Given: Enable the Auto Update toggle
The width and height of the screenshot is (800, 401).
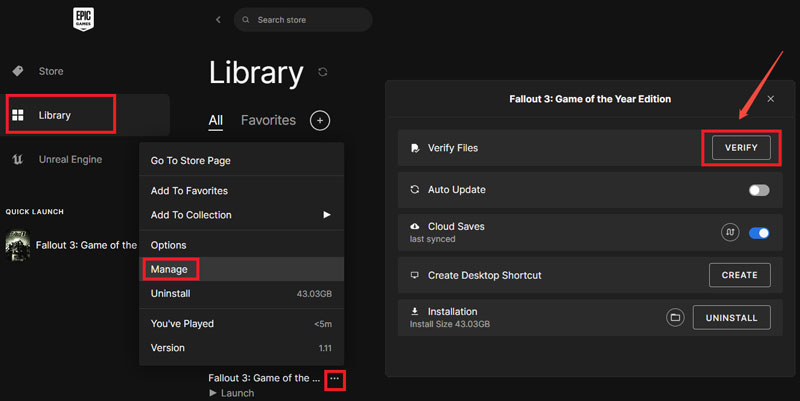Looking at the screenshot, I should [759, 190].
